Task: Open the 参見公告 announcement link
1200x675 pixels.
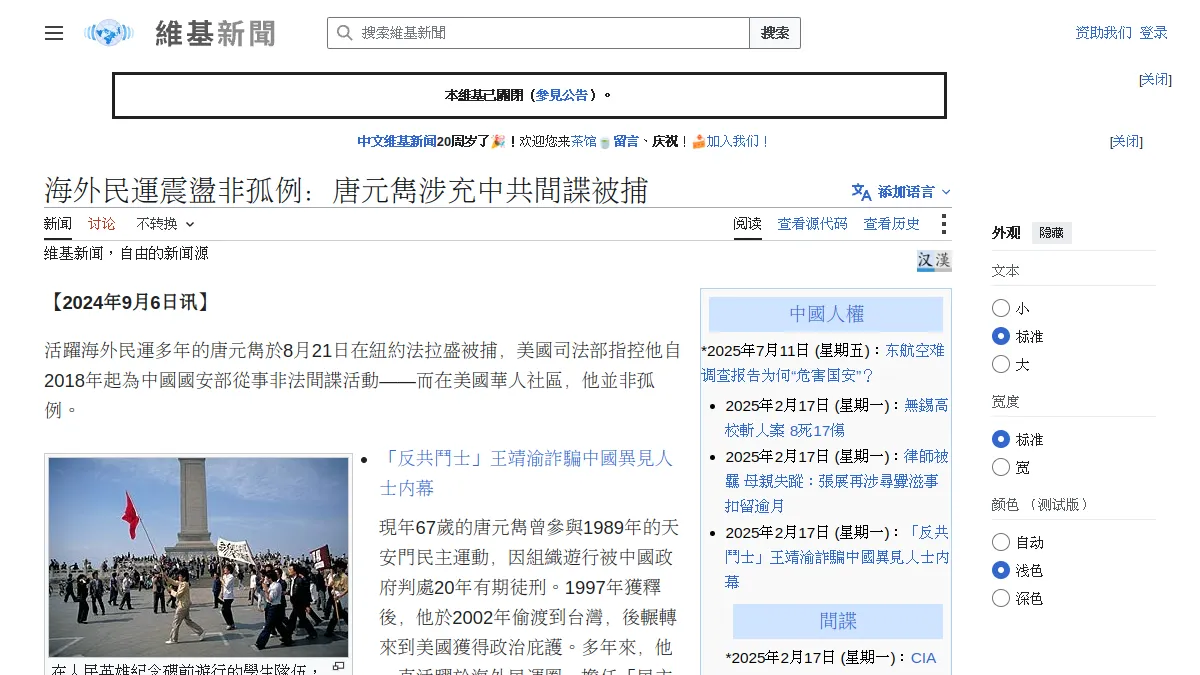Action: click(x=562, y=95)
